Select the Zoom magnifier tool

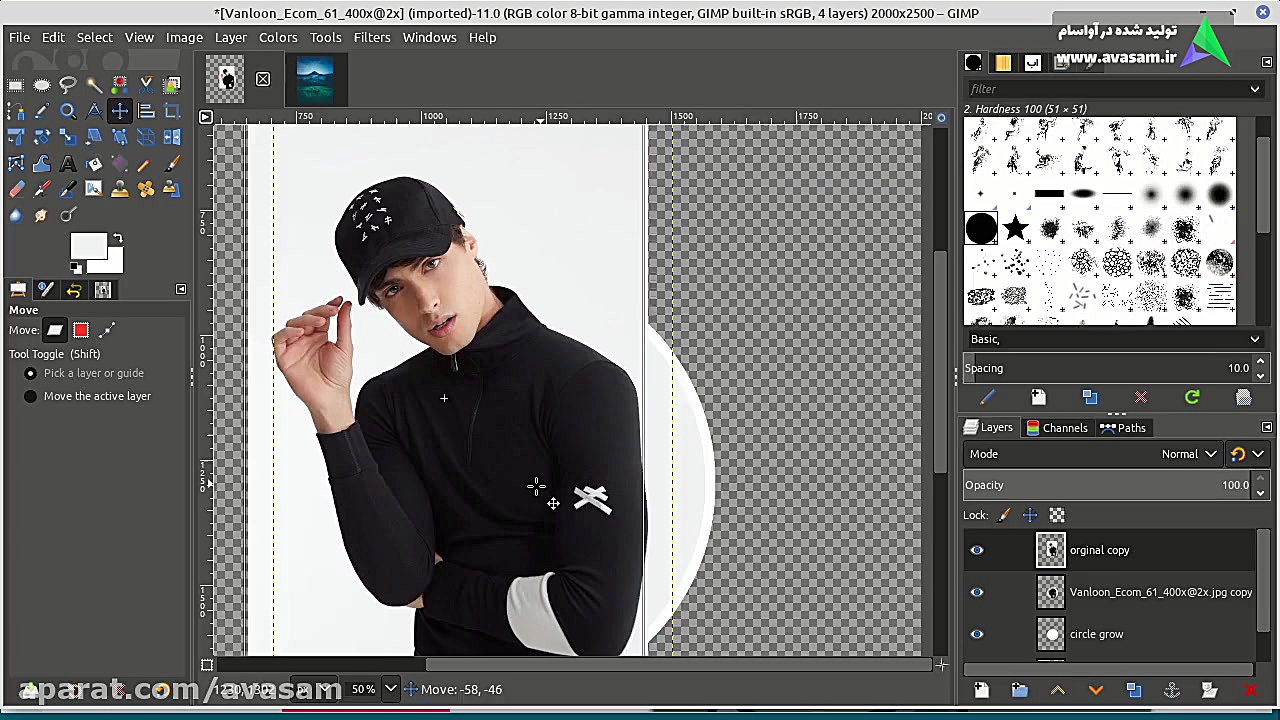click(68, 111)
